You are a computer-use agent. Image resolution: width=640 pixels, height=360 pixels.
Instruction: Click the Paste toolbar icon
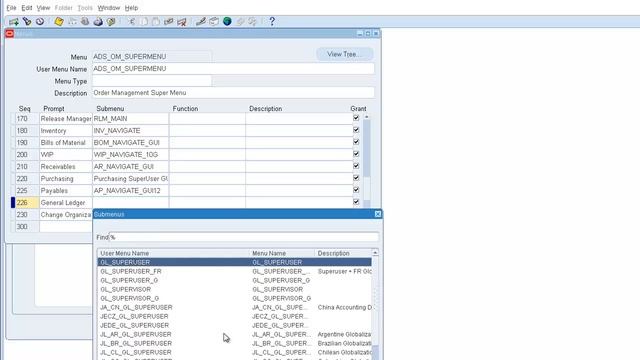point(156,22)
